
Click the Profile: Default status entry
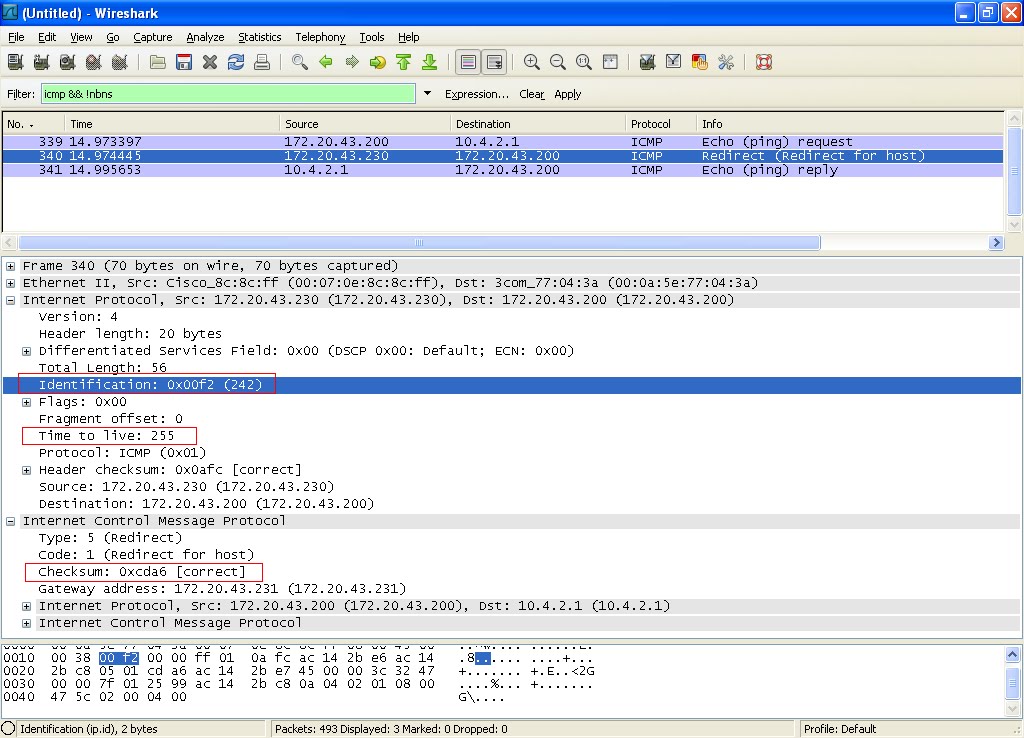pyautogui.click(x=840, y=729)
